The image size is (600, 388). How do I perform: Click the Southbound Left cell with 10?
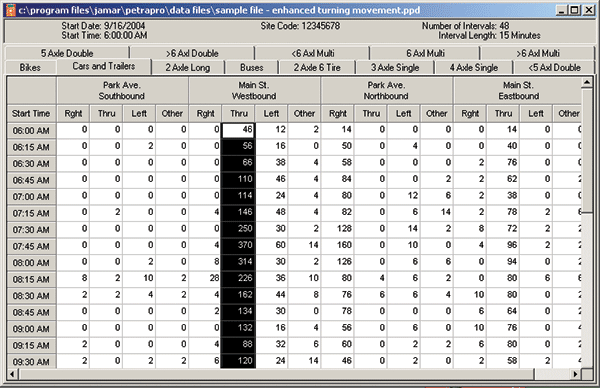(139, 278)
